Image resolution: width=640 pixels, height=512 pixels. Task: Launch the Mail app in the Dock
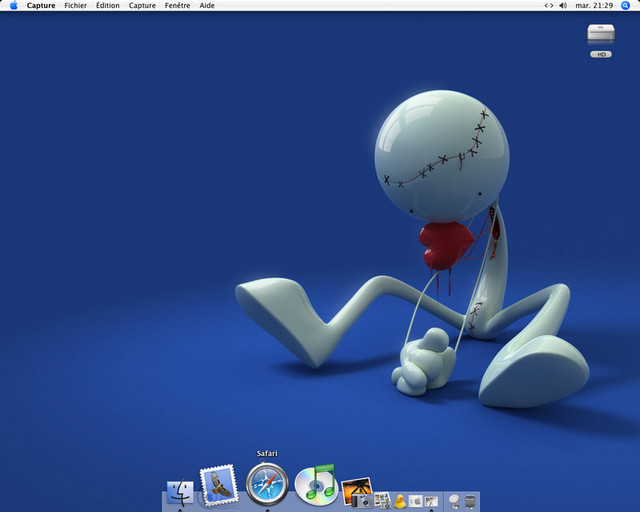pyautogui.click(x=219, y=485)
